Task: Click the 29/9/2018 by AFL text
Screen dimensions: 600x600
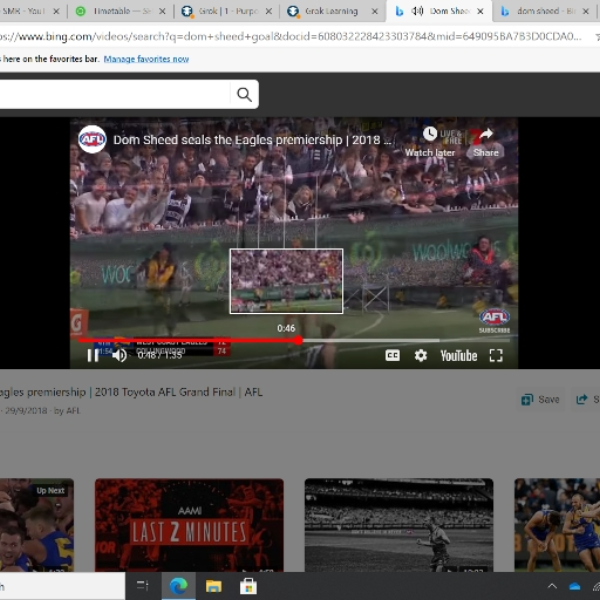Action: coord(41,411)
